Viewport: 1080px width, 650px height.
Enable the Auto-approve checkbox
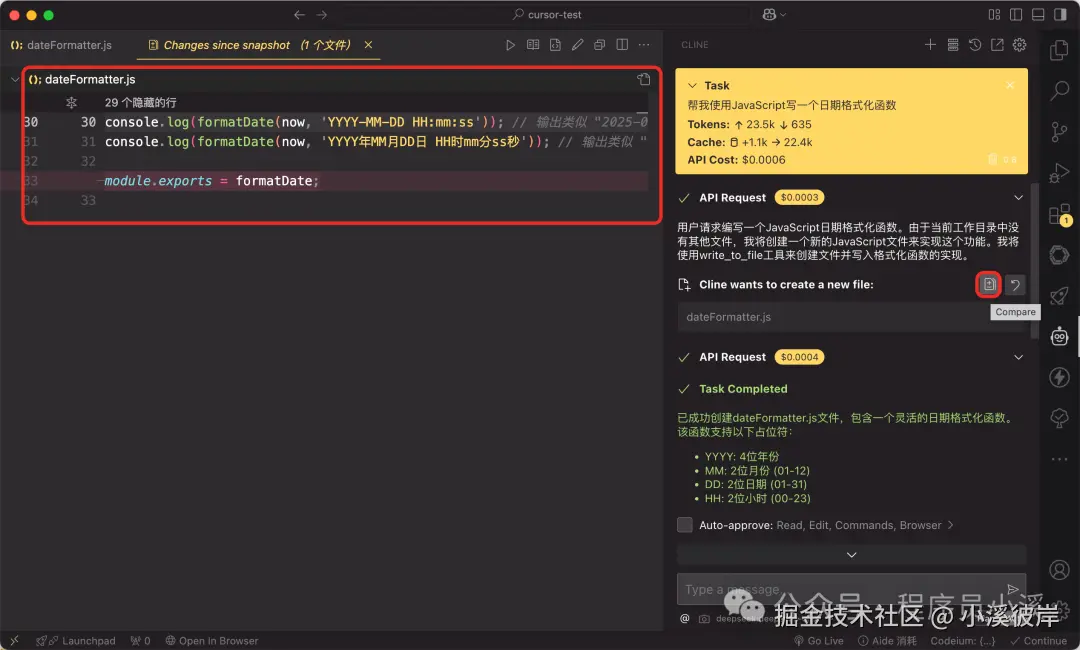click(685, 525)
